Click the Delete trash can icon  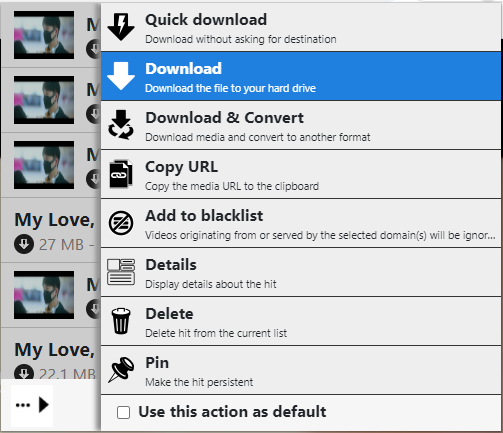point(121,321)
